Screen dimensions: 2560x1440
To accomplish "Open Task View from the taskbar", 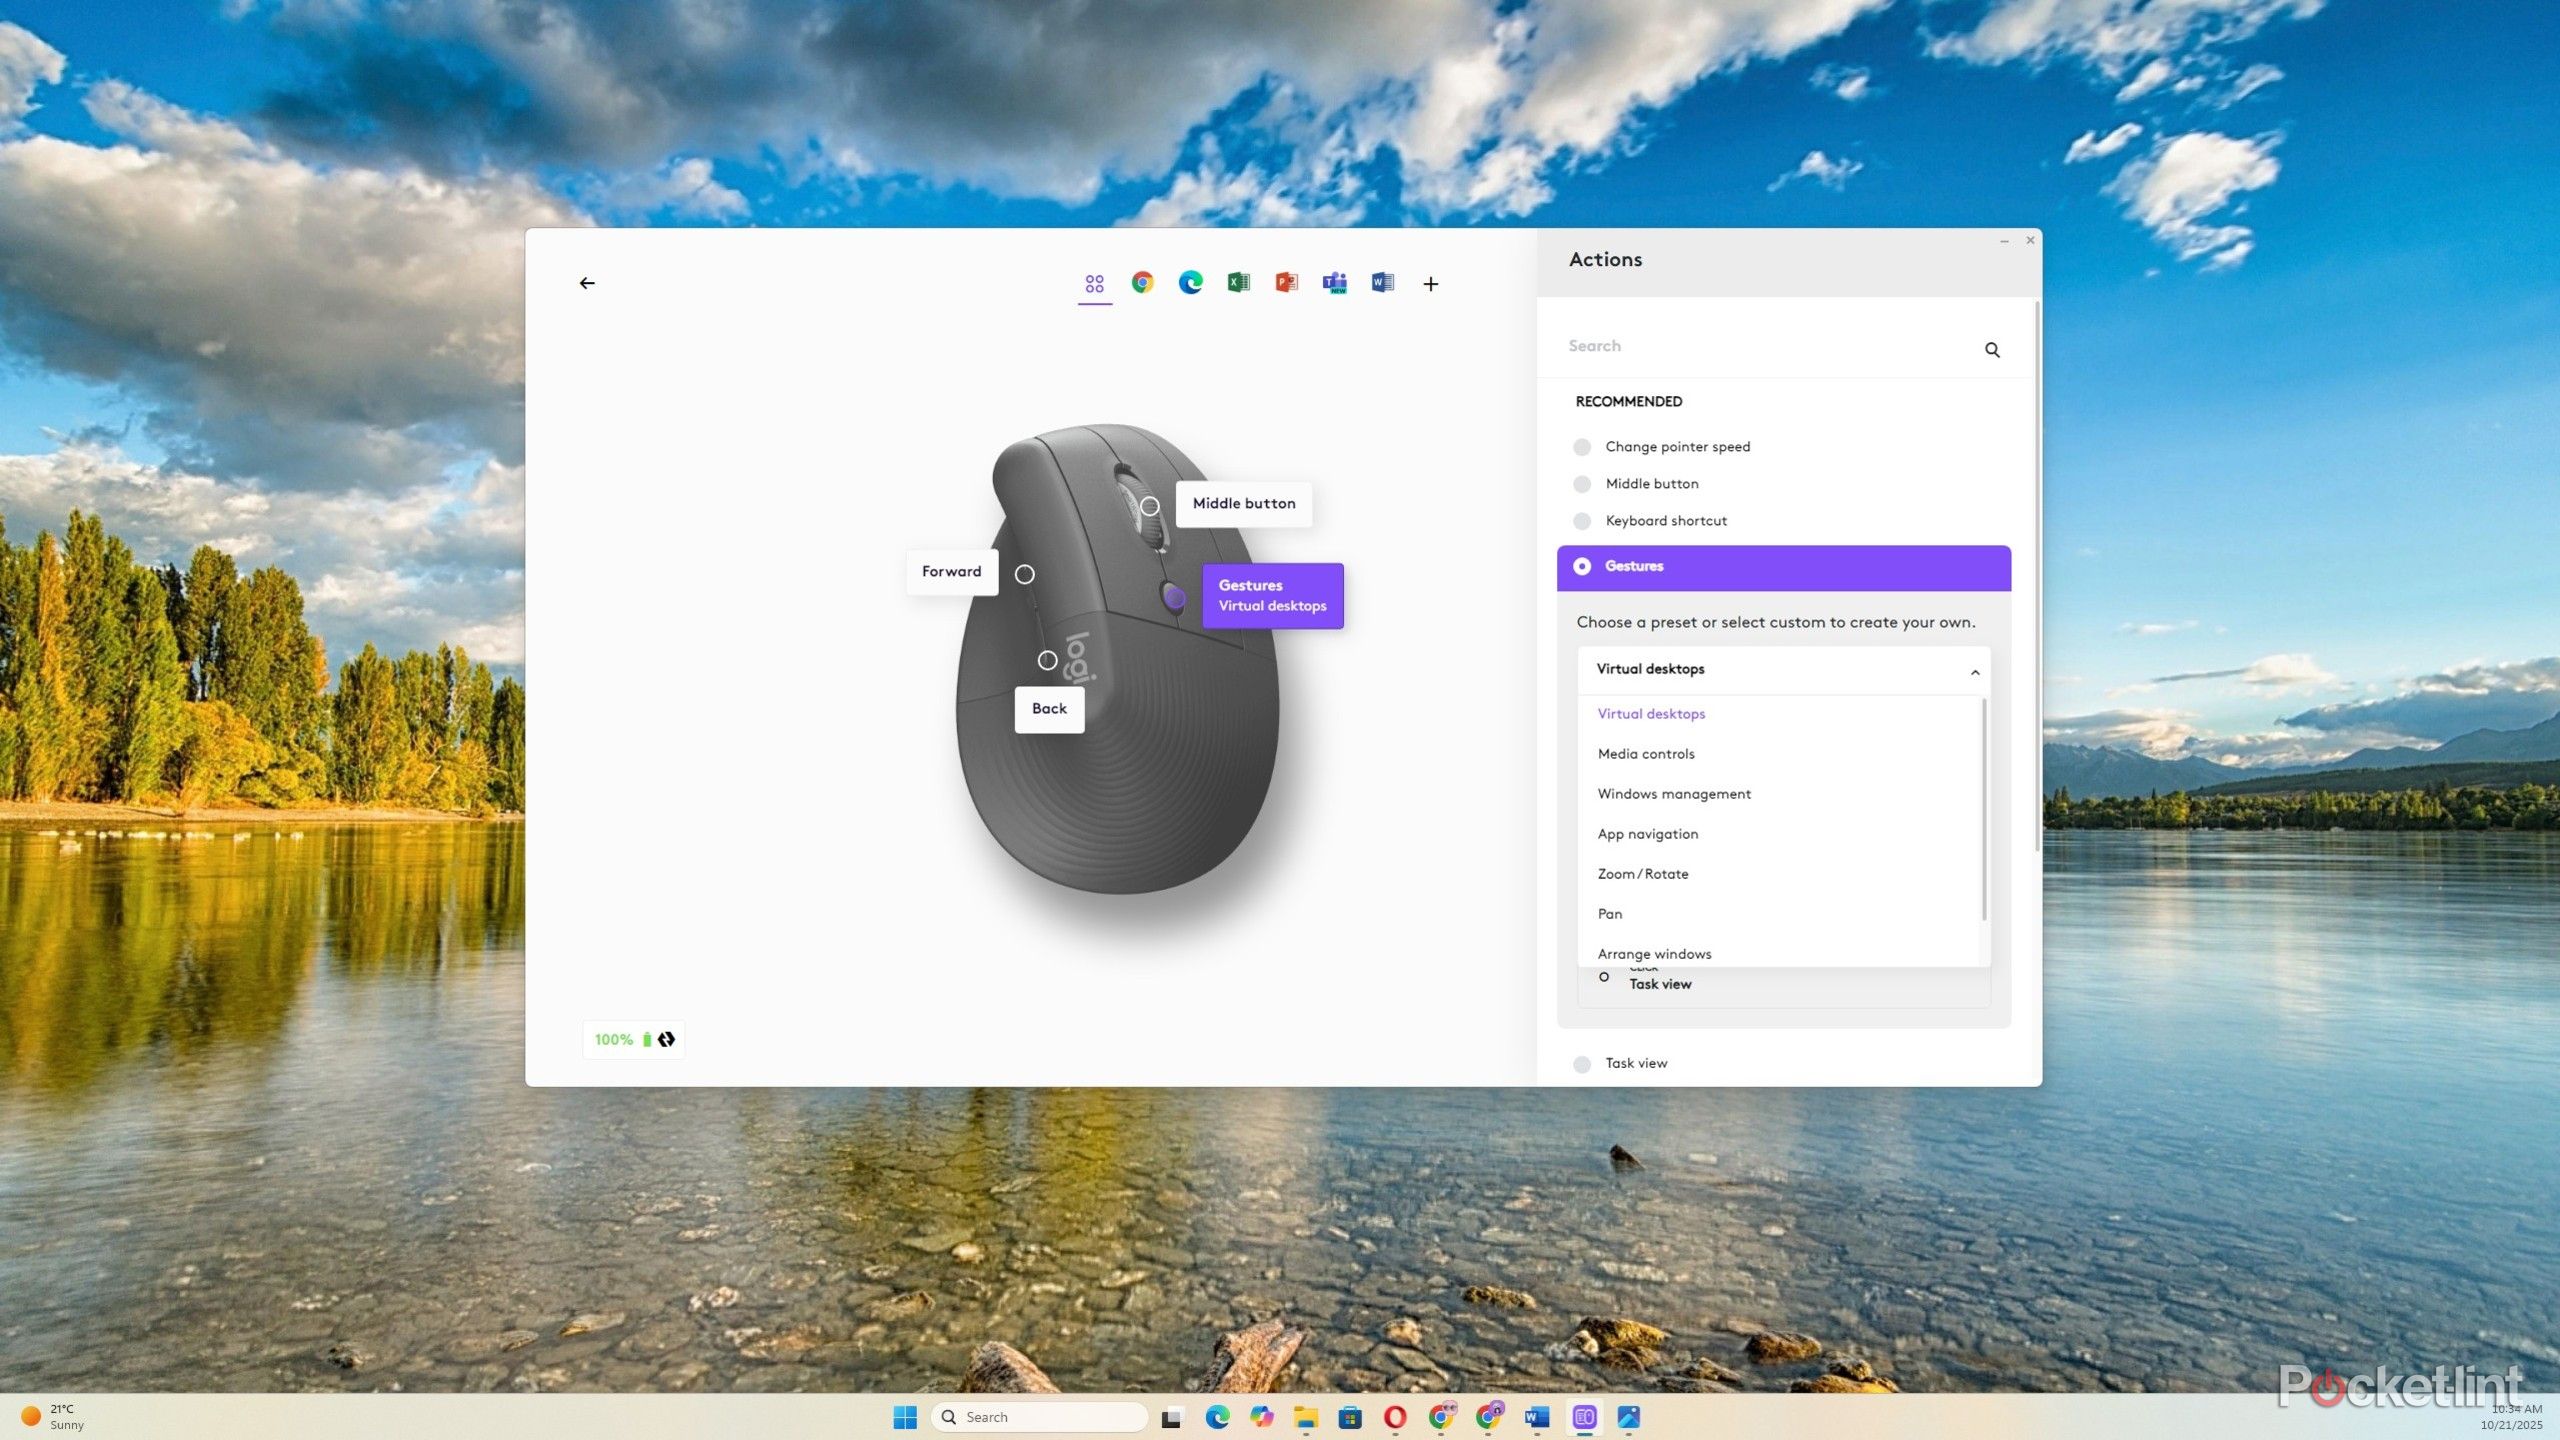I will [x=1172, y=1416].
